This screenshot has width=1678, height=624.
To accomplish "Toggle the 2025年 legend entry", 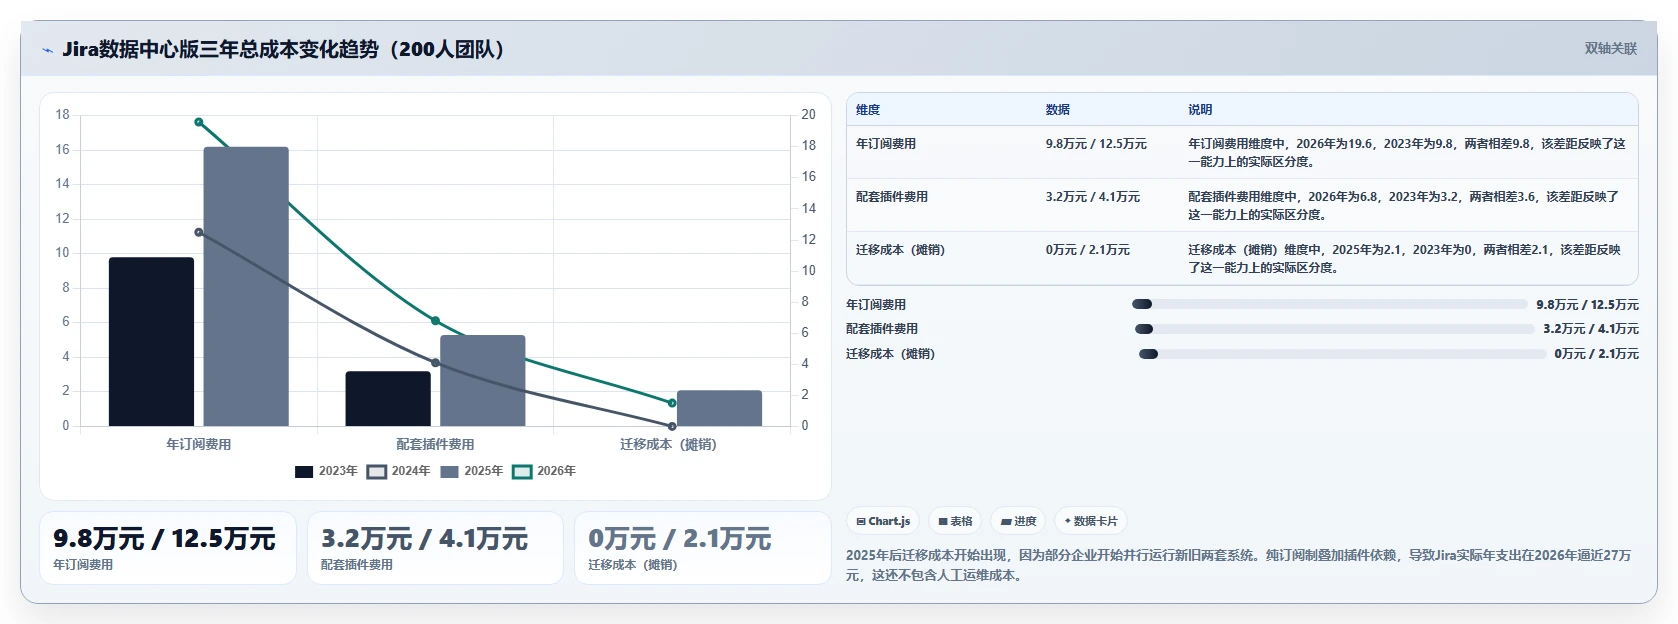I will [472, 471].
